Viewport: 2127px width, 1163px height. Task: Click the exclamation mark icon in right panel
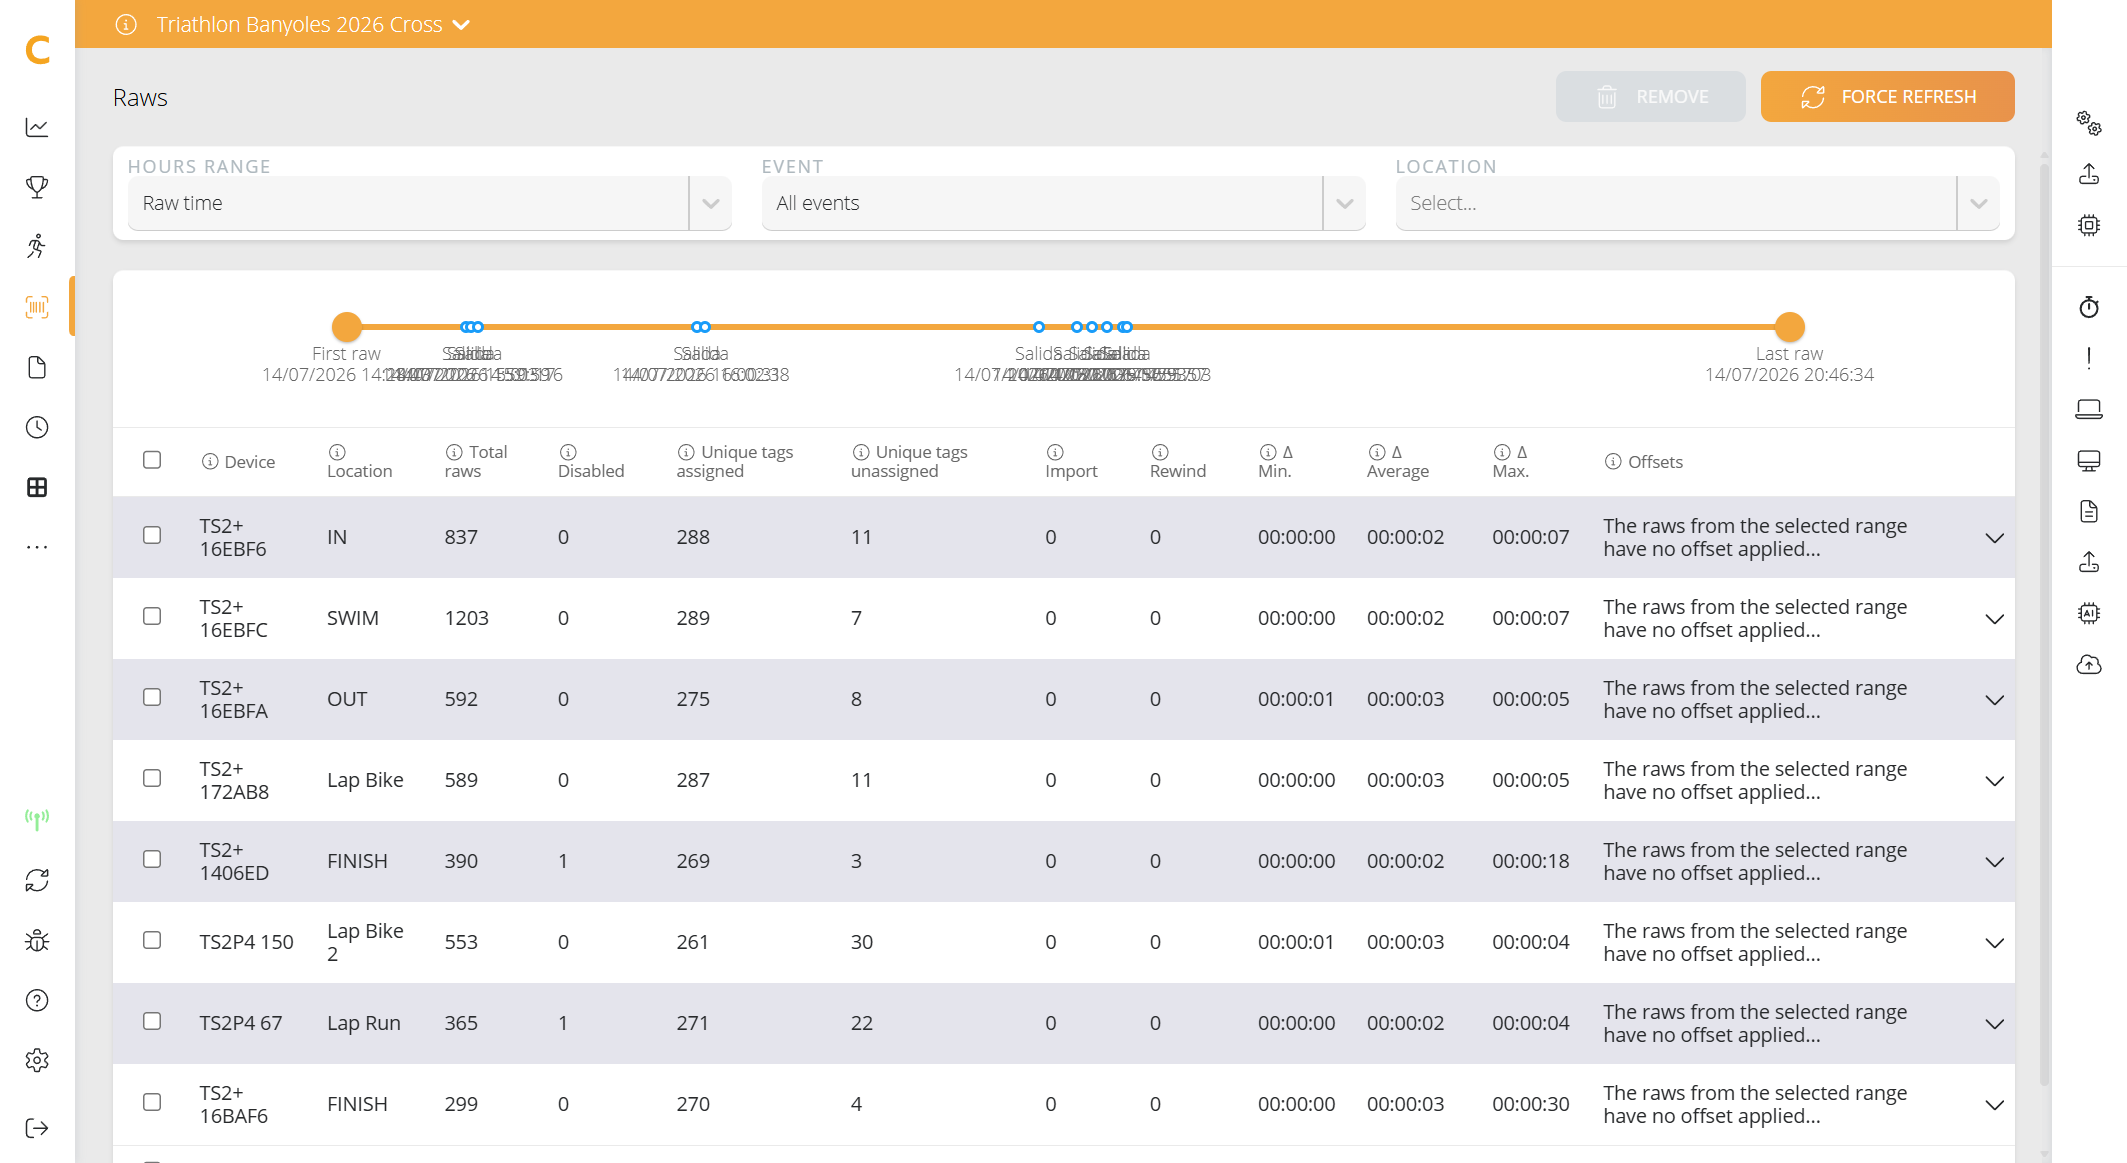(2089, 358)
